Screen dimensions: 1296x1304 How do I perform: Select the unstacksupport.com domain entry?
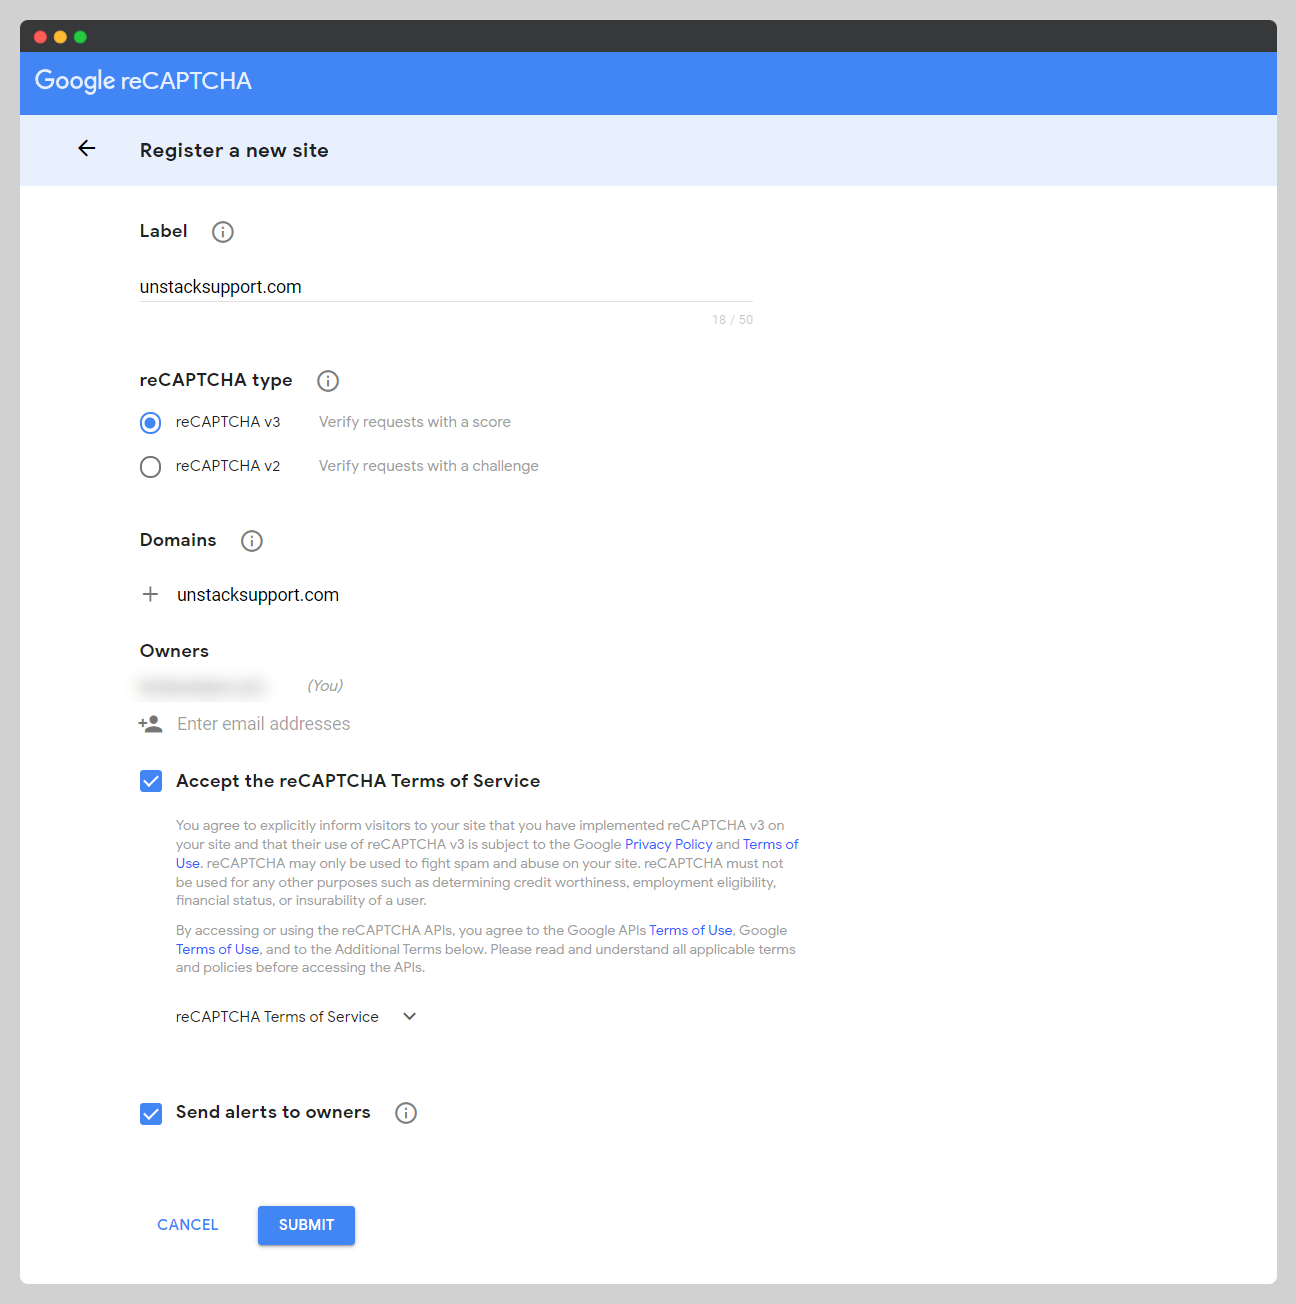click(257, 593)
